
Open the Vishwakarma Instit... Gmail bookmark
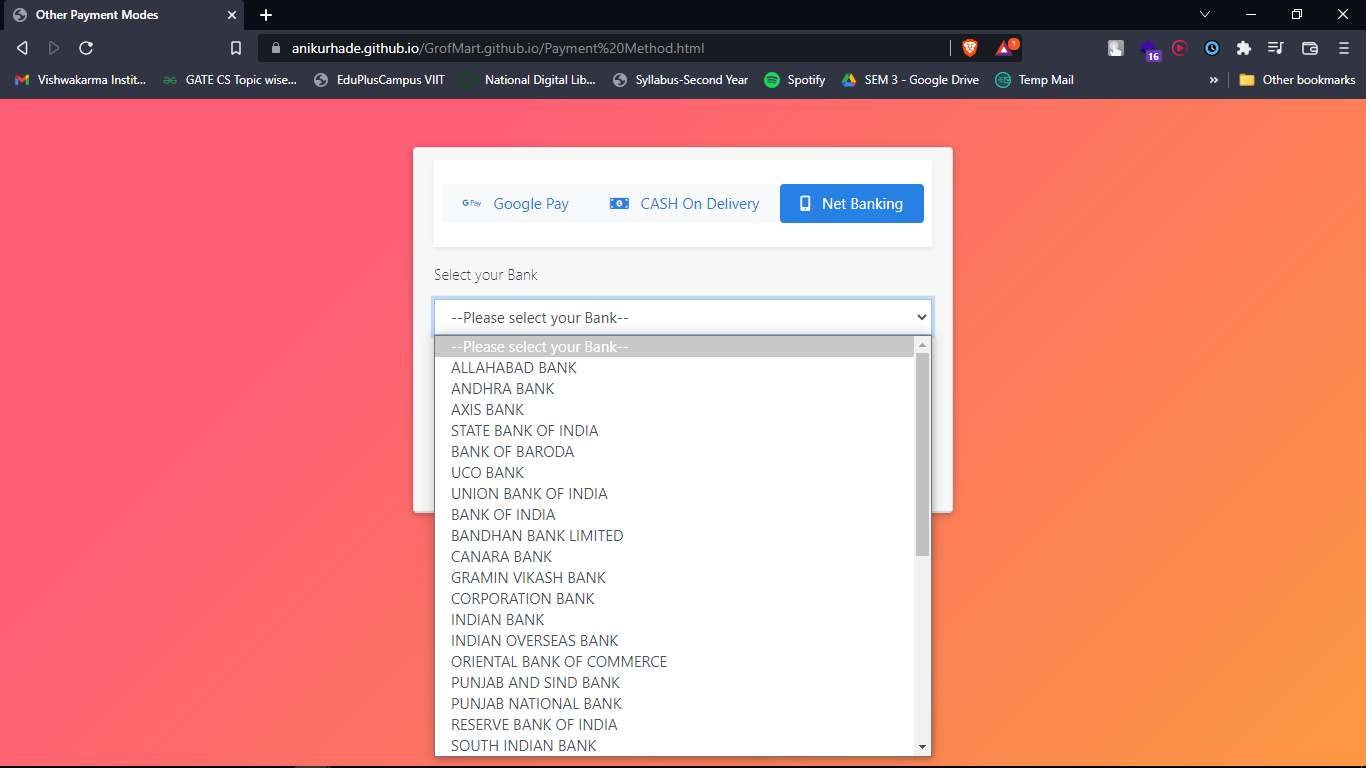(81, 80)
